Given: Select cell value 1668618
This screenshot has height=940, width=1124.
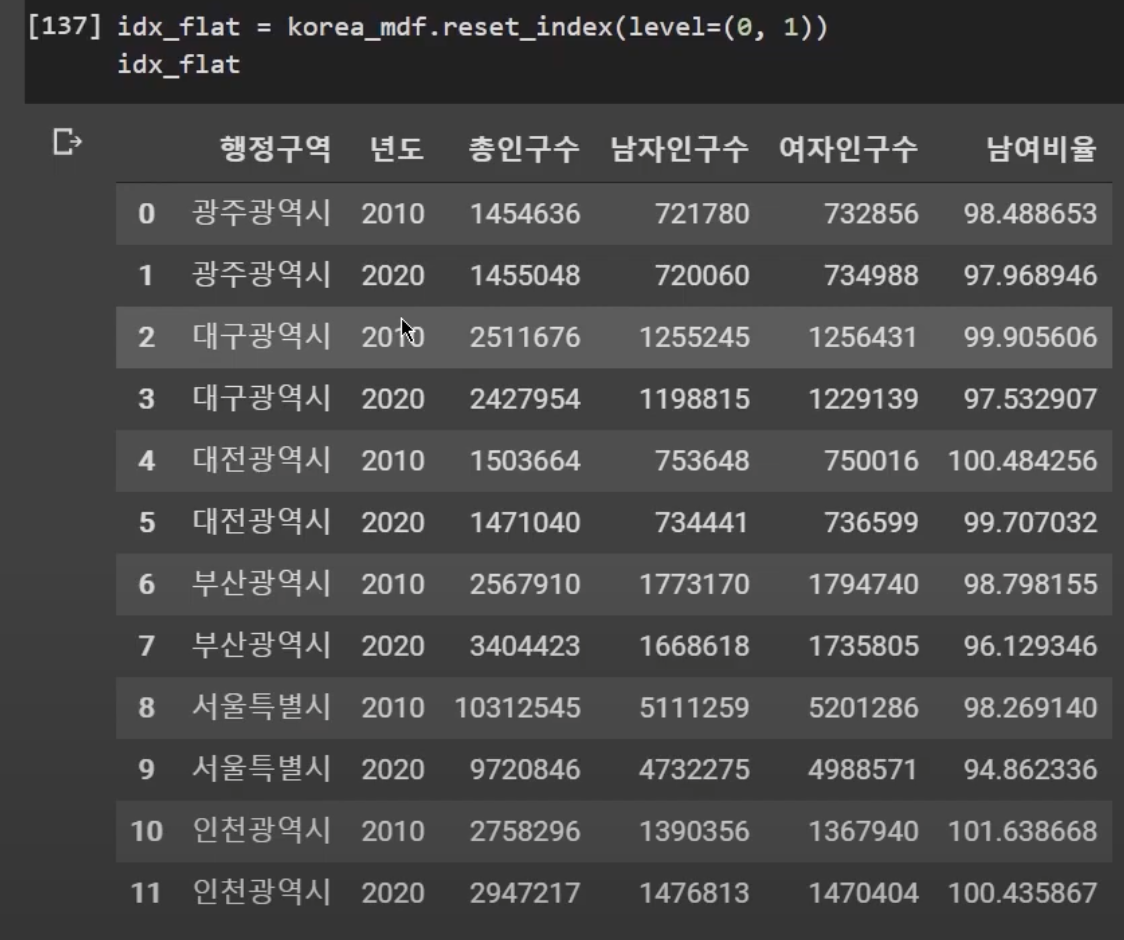Looking at the screenshot, I should point(694,645).
